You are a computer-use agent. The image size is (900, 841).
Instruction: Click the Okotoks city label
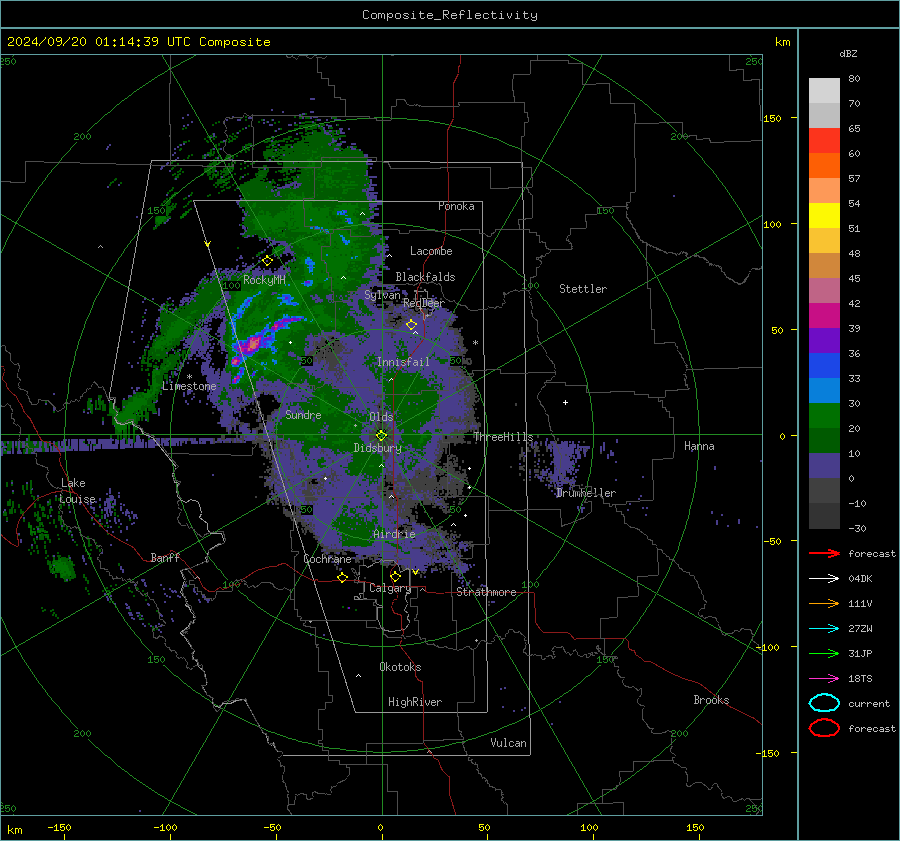(400, 667)
